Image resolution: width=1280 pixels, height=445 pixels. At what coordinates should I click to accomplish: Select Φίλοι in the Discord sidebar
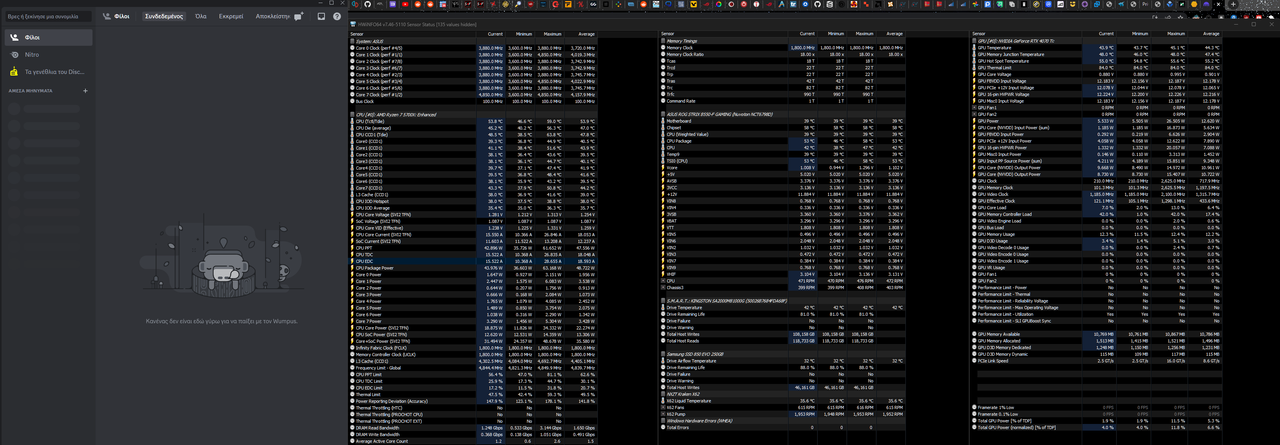49,37
